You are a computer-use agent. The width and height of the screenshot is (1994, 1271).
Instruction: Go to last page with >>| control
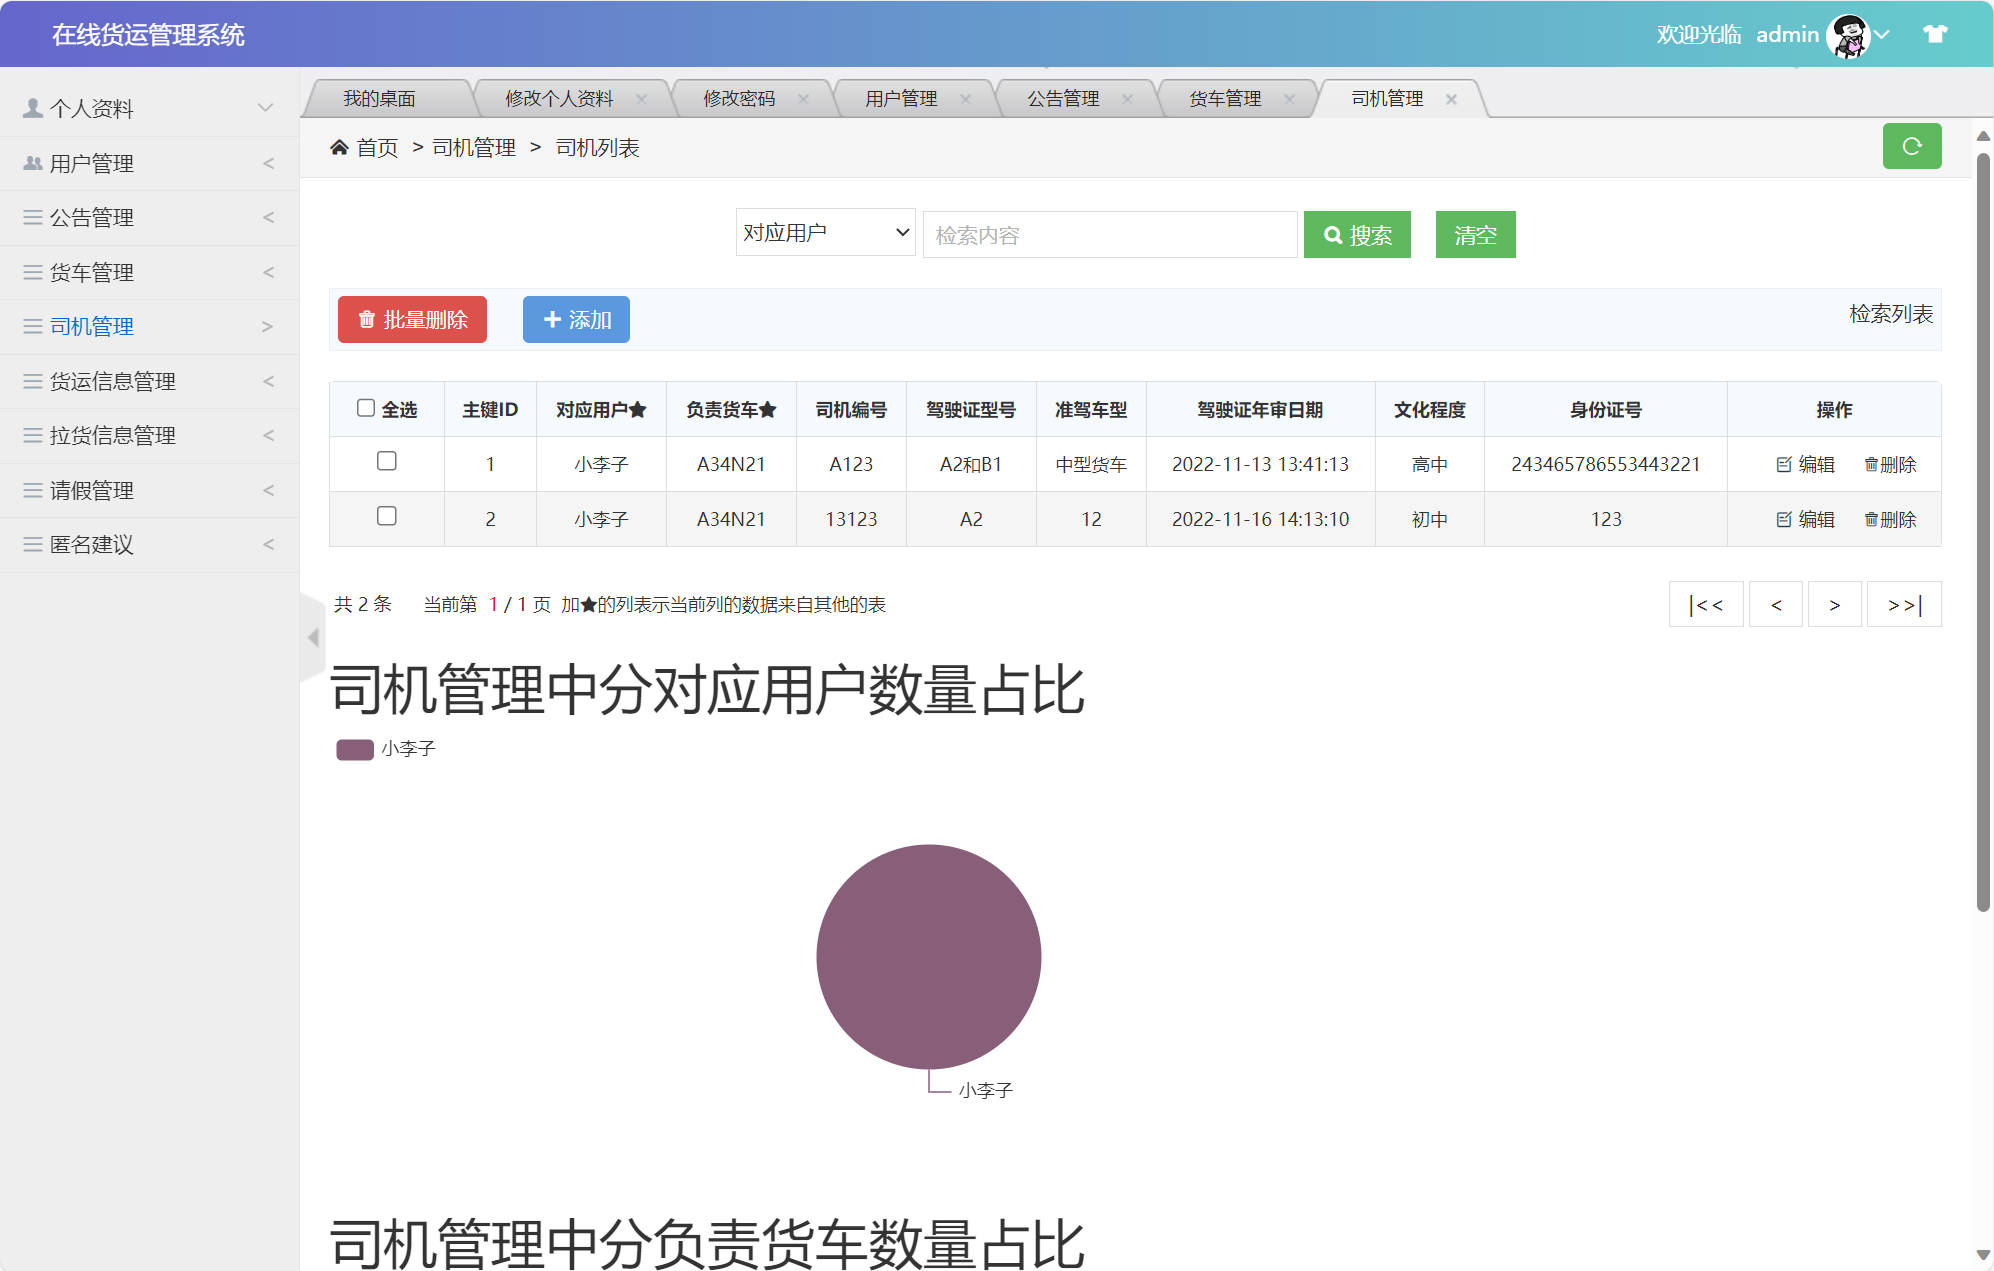pos(1903,604)
